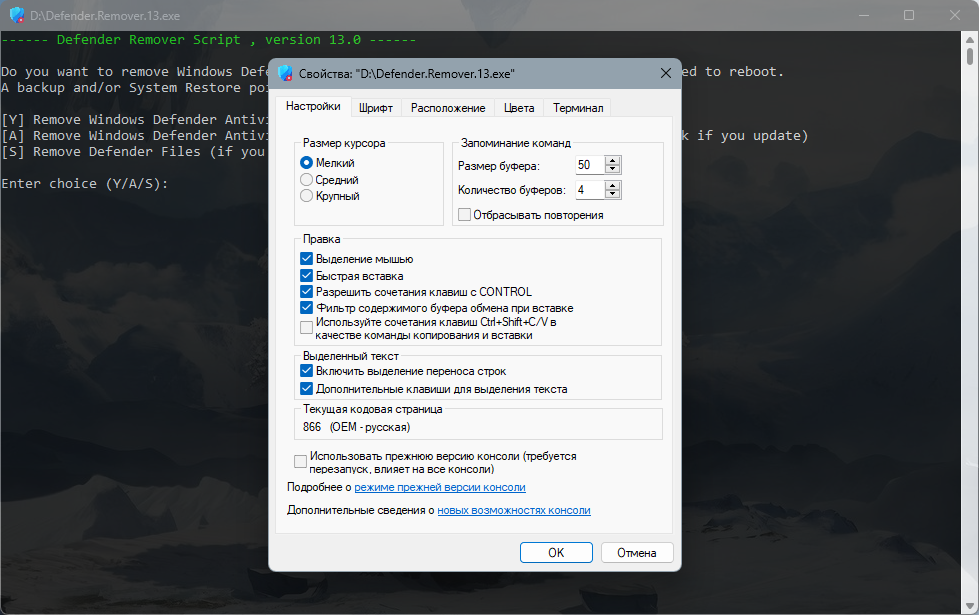Click the Размер буфера value field

(x=590, y=165)
